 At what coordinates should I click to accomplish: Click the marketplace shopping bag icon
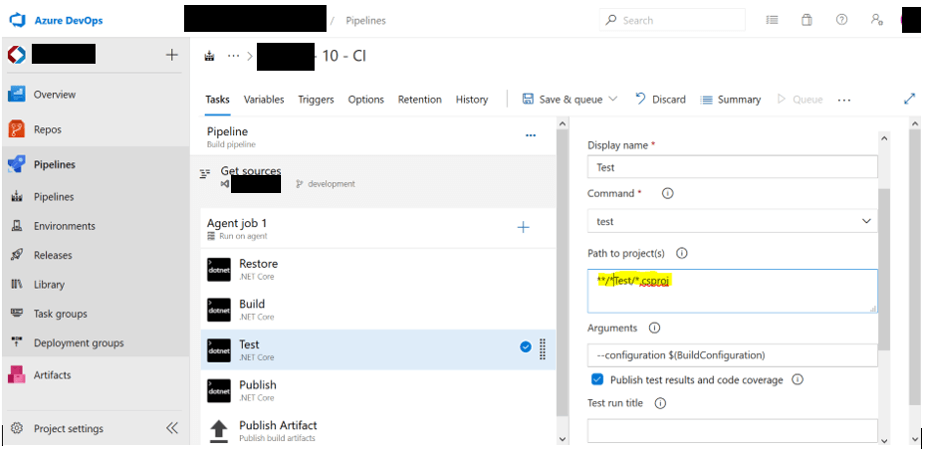(x=806, y=20)
